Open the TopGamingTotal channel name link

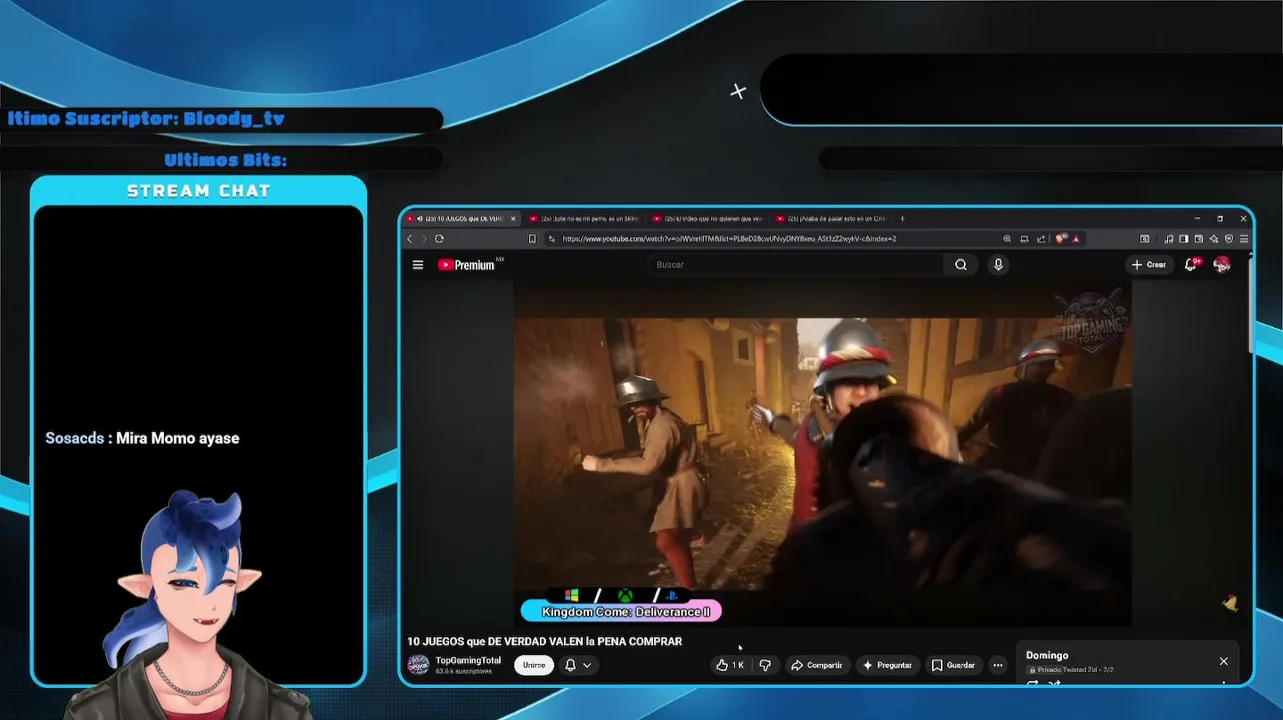pyautogui.click(x=468, y=660)
